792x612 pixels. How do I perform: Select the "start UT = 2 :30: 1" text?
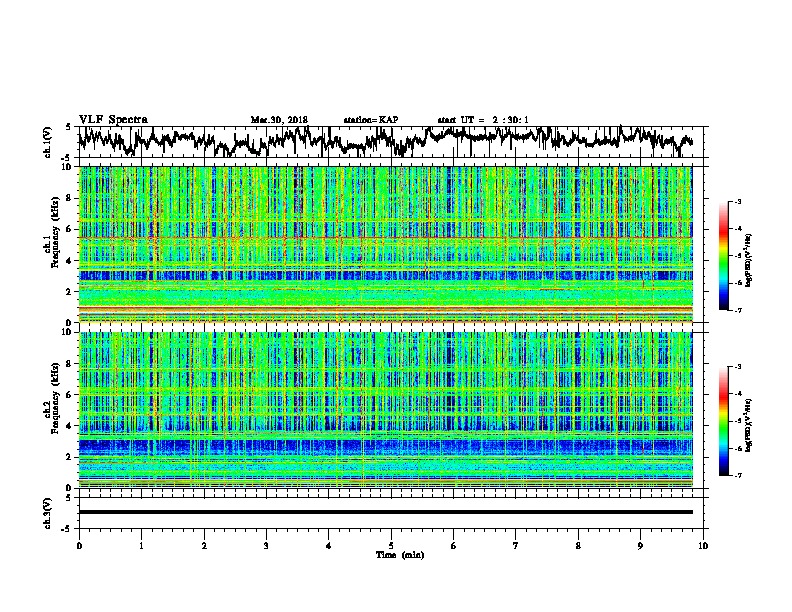pyautogui.click(x=483, y=120)
